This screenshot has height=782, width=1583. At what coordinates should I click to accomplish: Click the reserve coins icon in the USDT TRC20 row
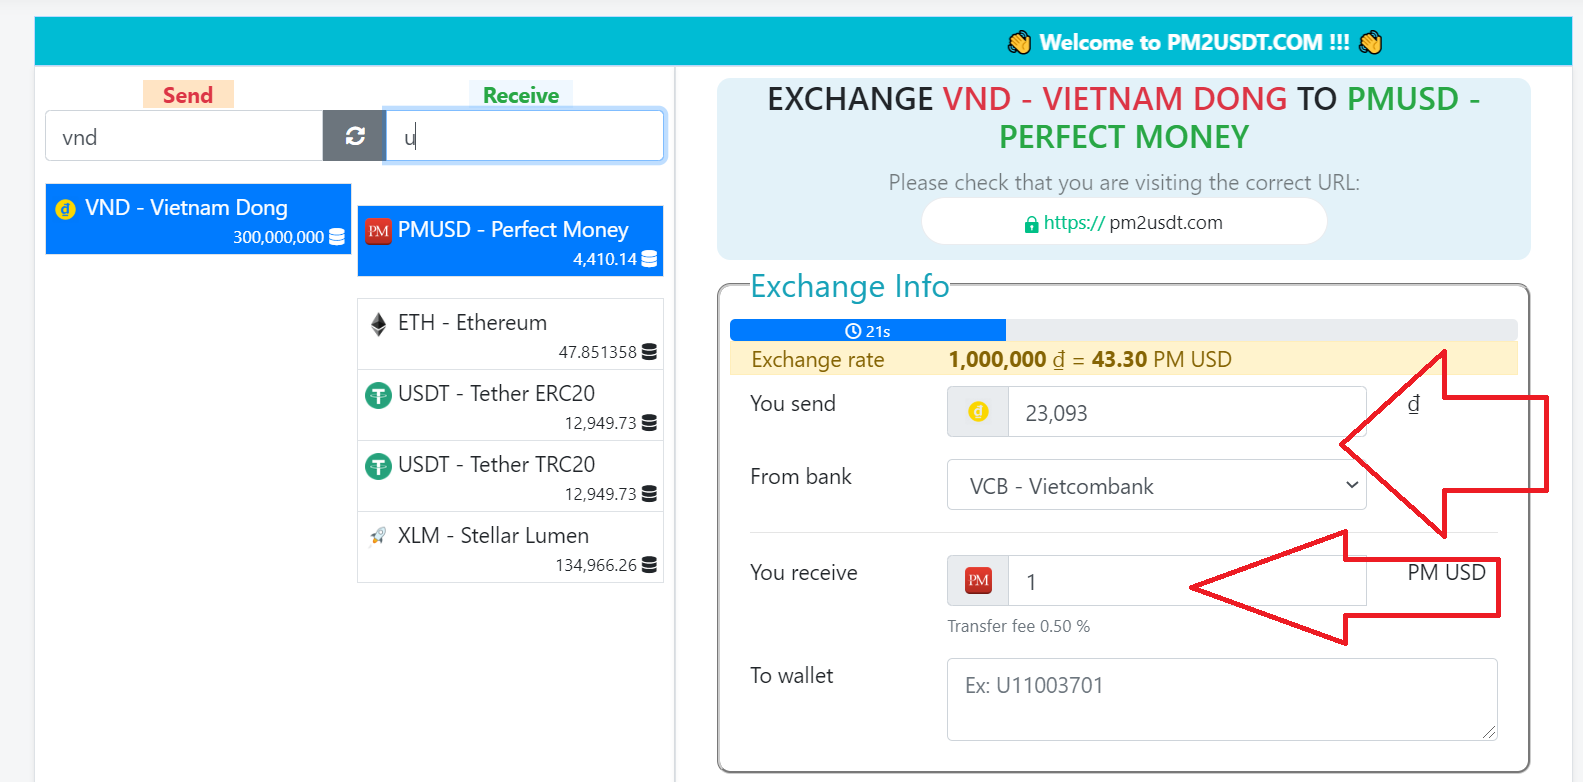tap(649, 494)
